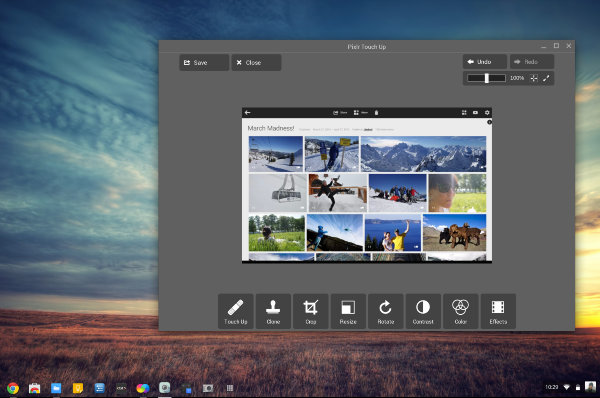Minimize the Pixlr Touch Up window

click(x=544, y=46)
